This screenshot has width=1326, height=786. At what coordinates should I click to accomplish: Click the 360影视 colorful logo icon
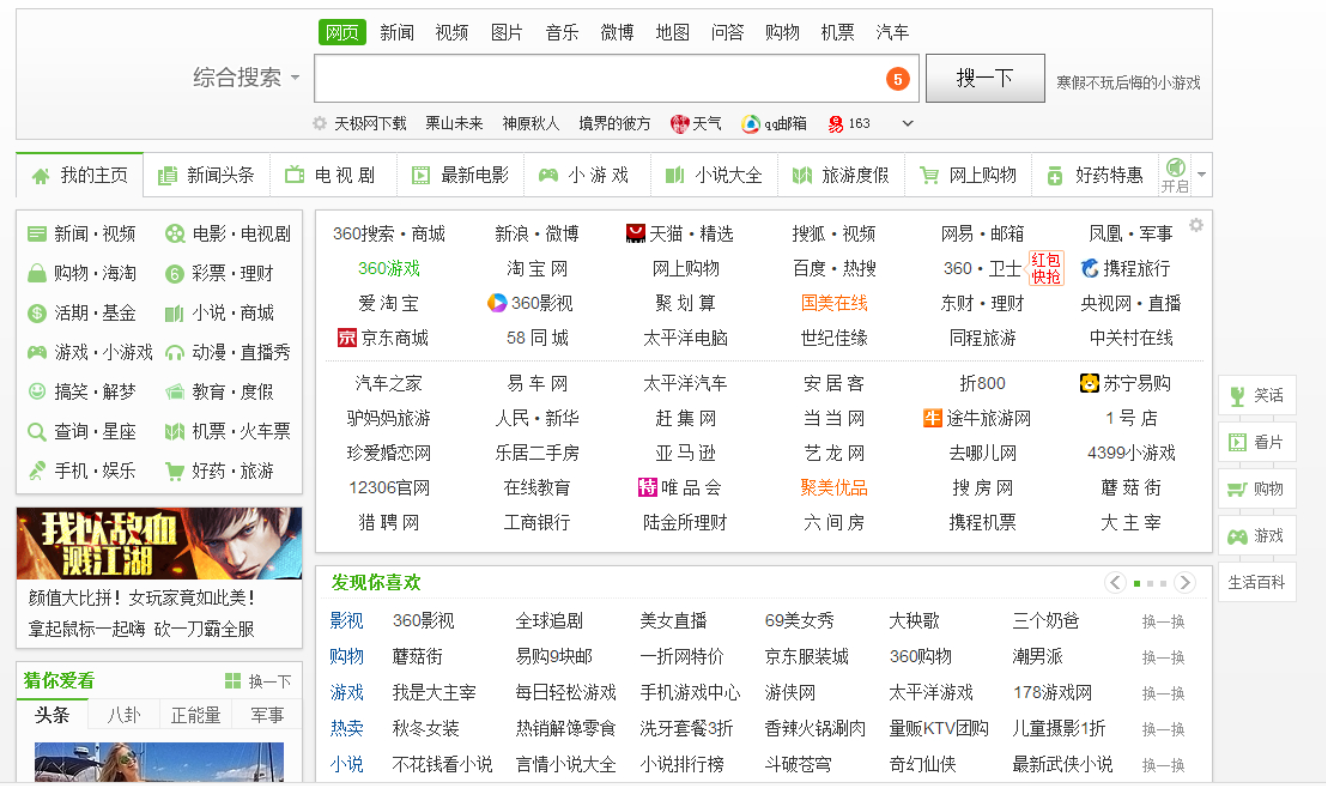pyautogui.click(x=497, y=303)
